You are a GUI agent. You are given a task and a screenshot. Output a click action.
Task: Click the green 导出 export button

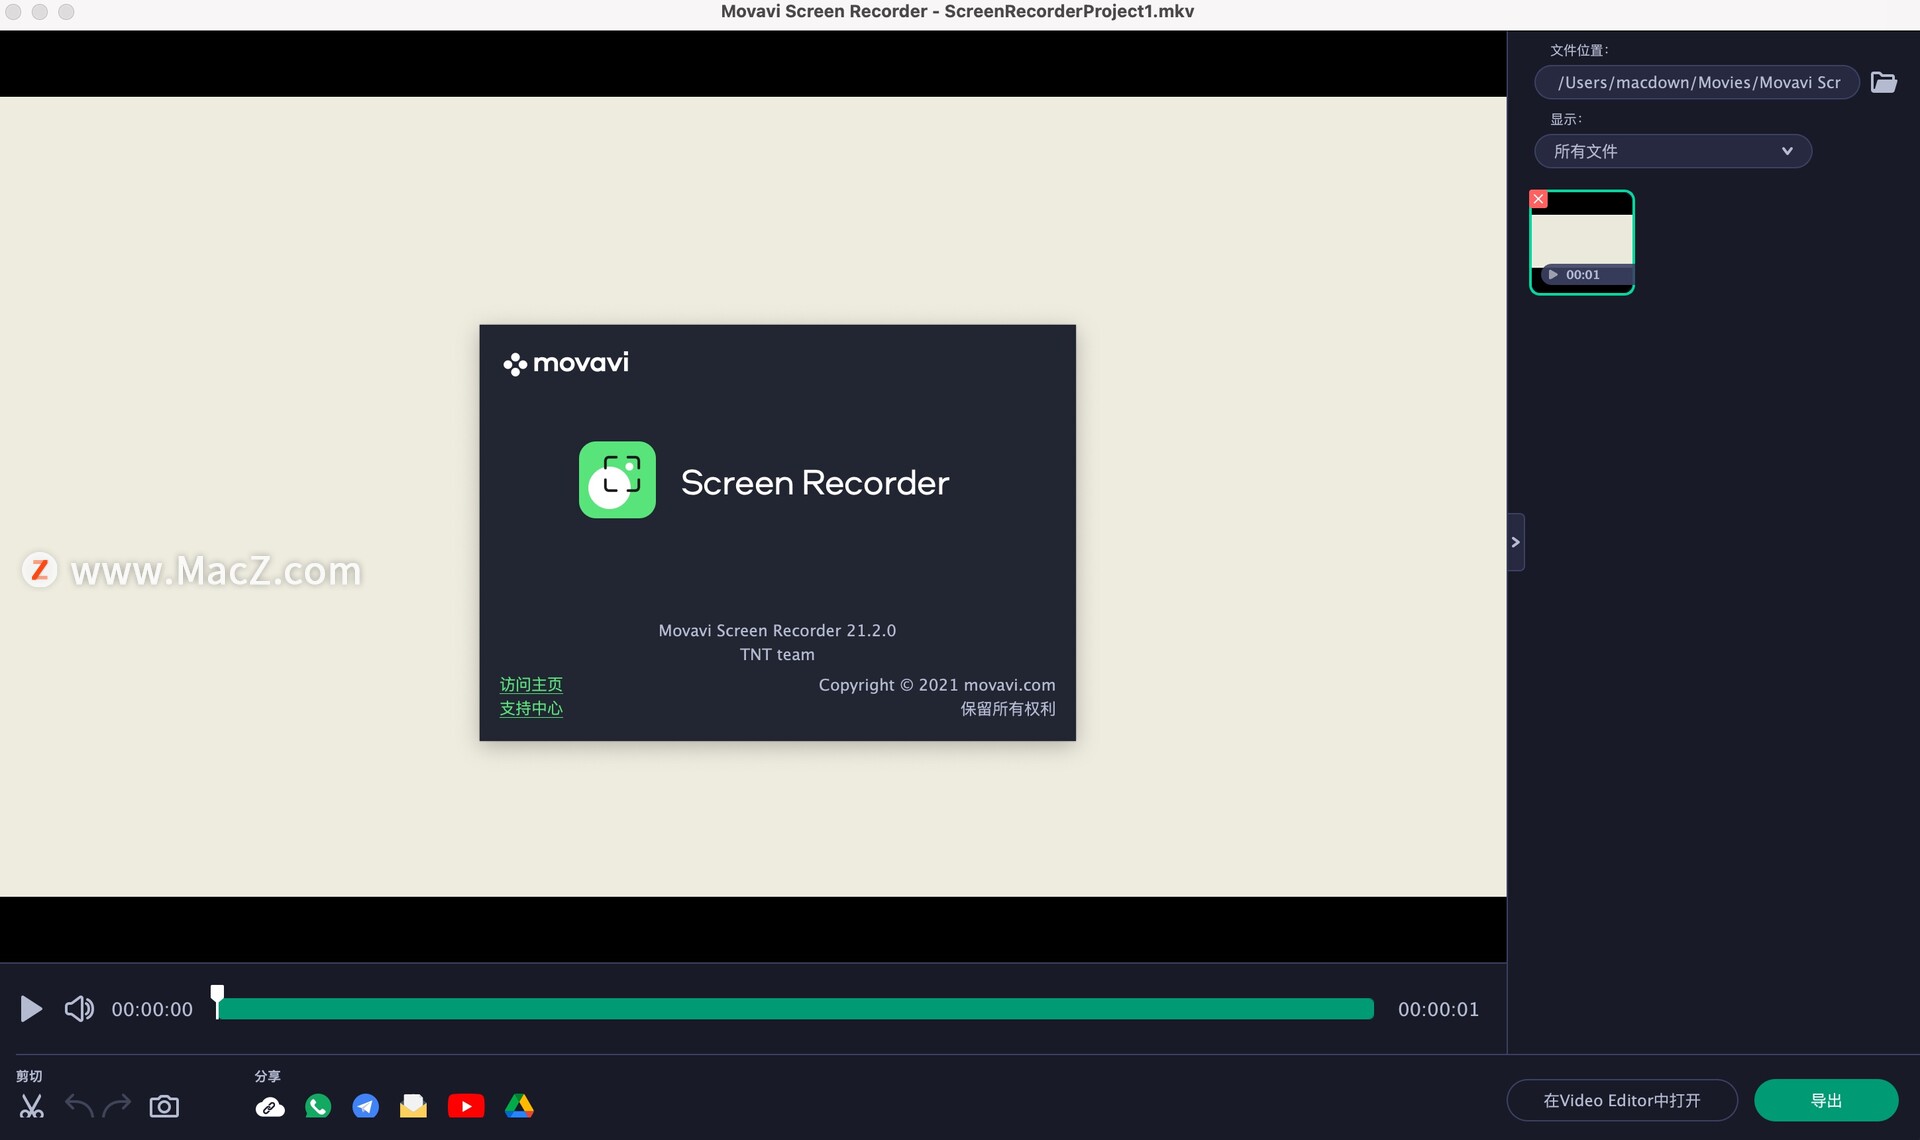[1826, 1100]
